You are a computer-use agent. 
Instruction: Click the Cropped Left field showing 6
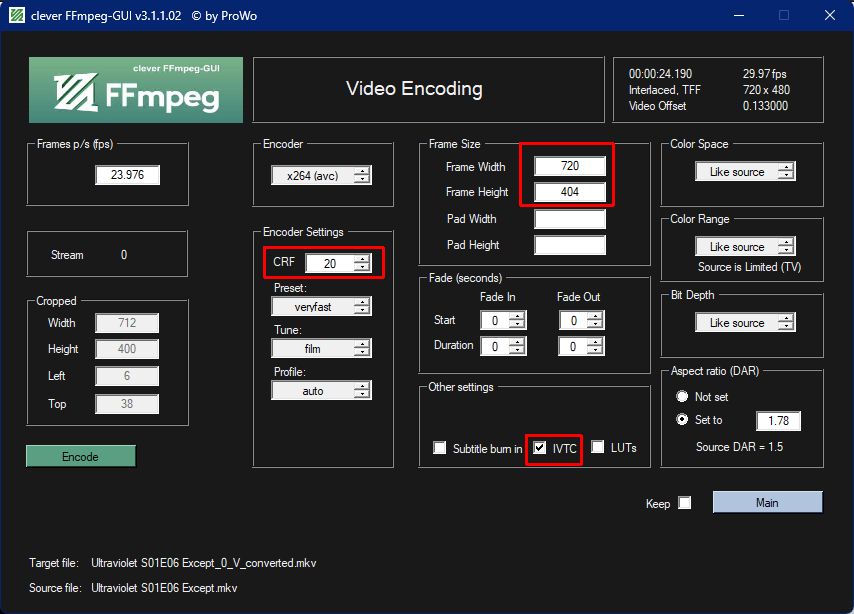point(127,376)
